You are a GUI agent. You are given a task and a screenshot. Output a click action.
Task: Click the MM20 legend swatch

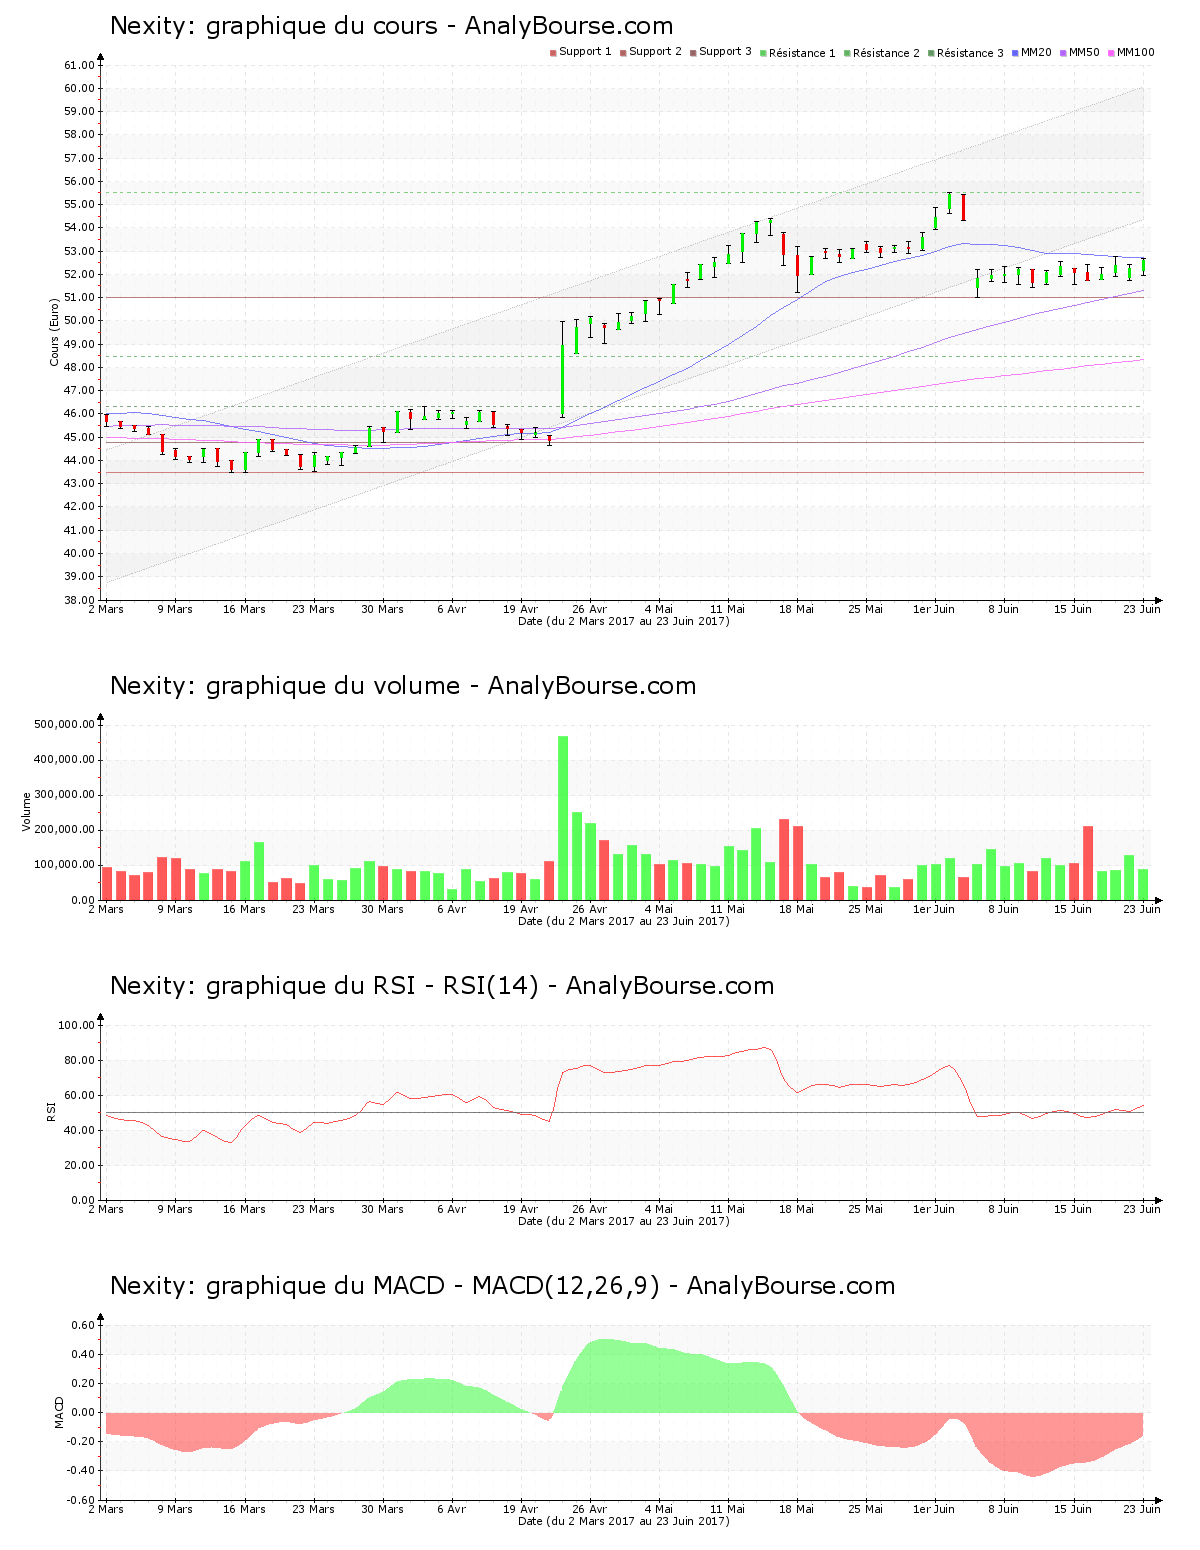click(x=1015, y=53)
